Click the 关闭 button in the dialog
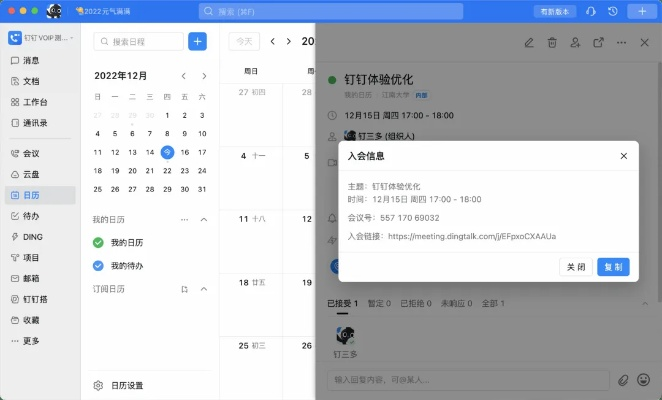Viewport: 662px width, 400px height. tap(576, 267)
